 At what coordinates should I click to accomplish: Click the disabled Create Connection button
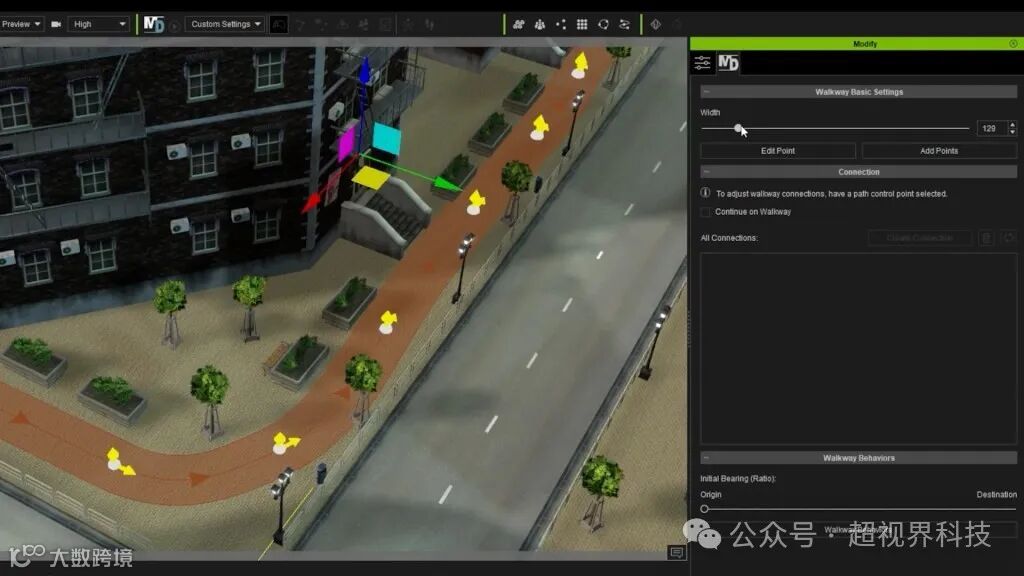(920, 238)
